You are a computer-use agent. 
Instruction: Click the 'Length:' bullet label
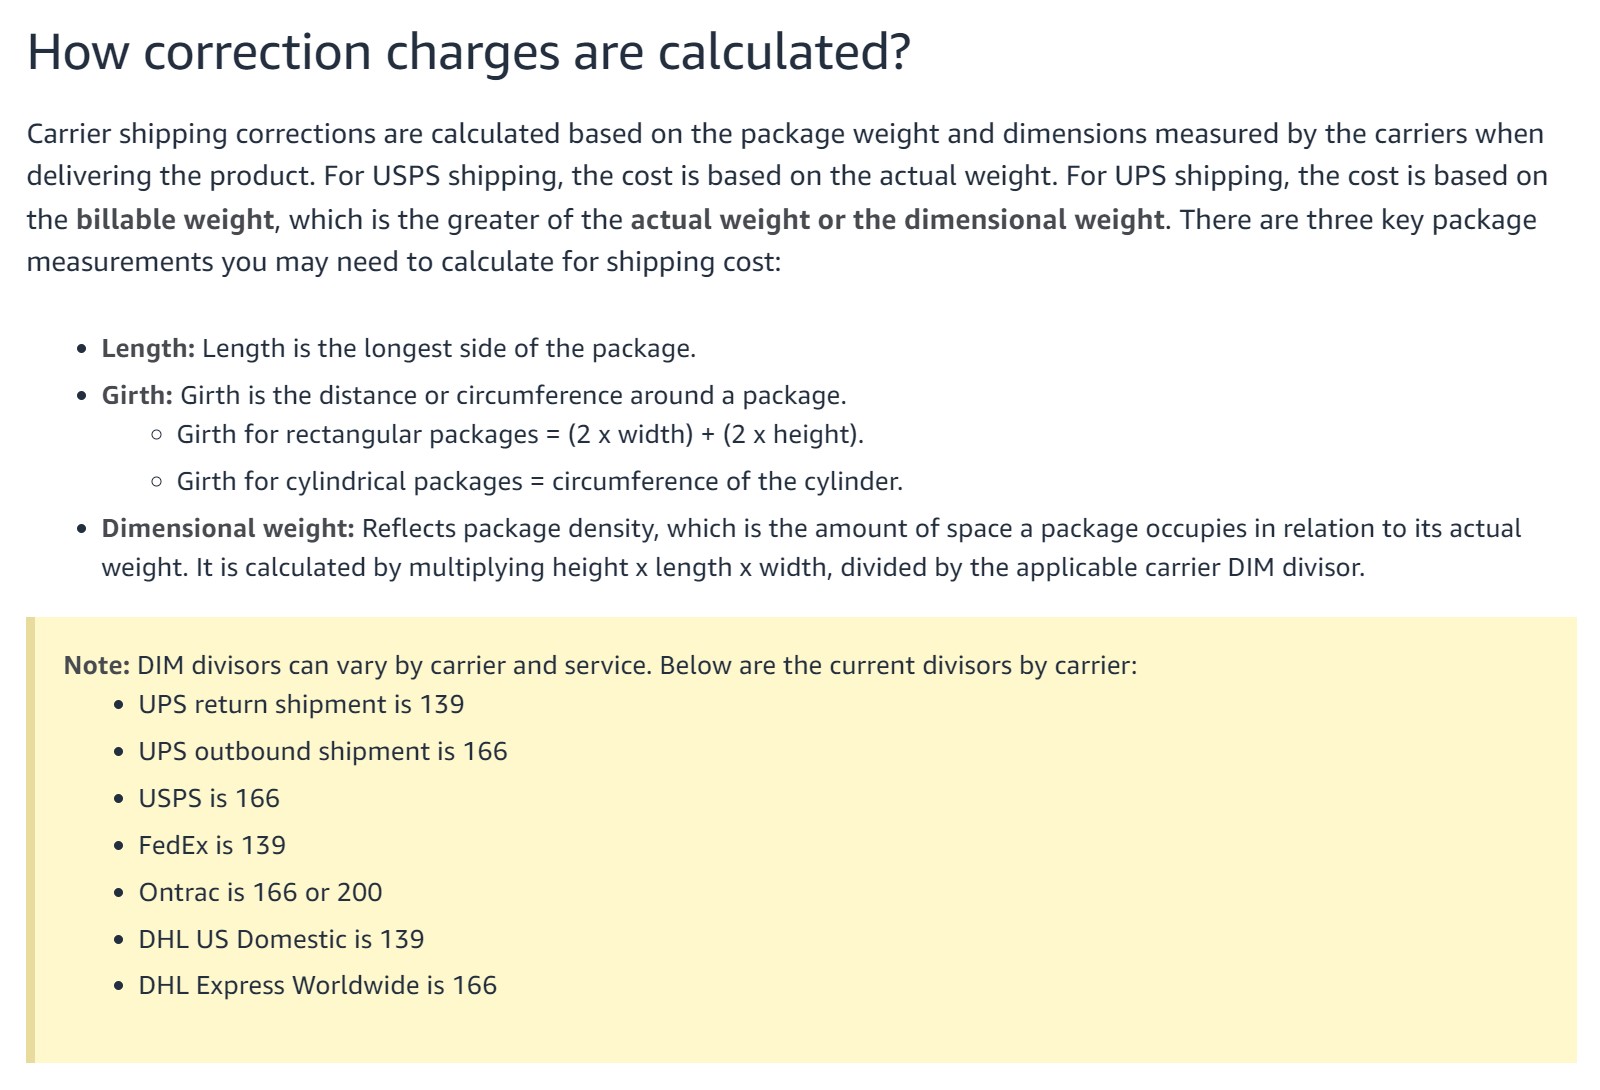[x=148, y=349]
